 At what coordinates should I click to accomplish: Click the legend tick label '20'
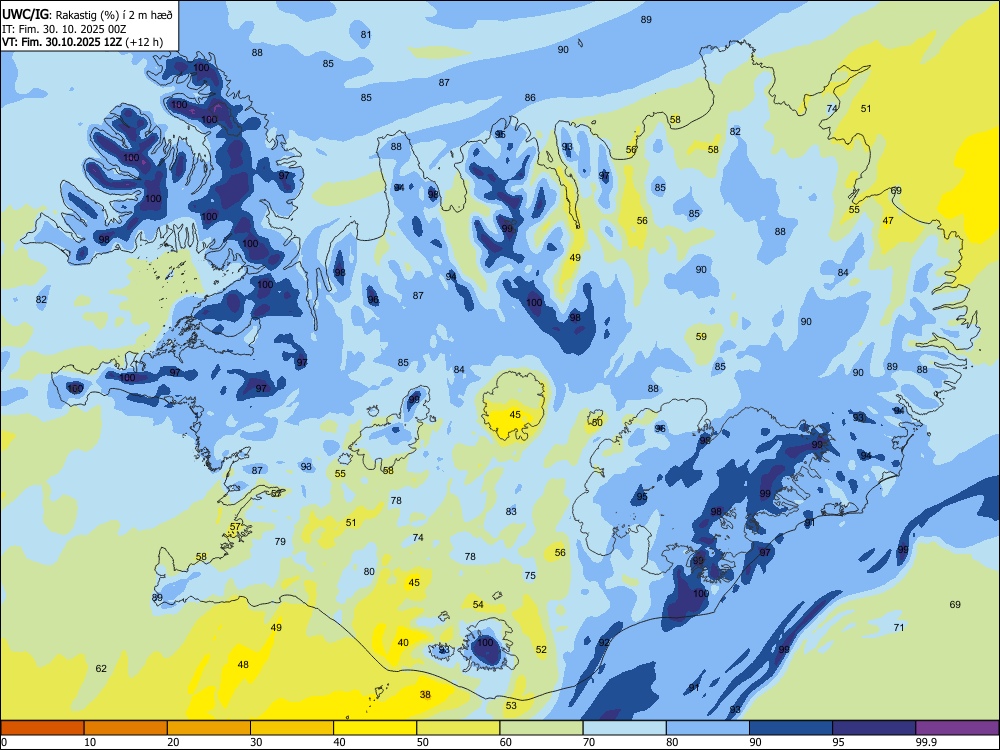coord(173,742)
